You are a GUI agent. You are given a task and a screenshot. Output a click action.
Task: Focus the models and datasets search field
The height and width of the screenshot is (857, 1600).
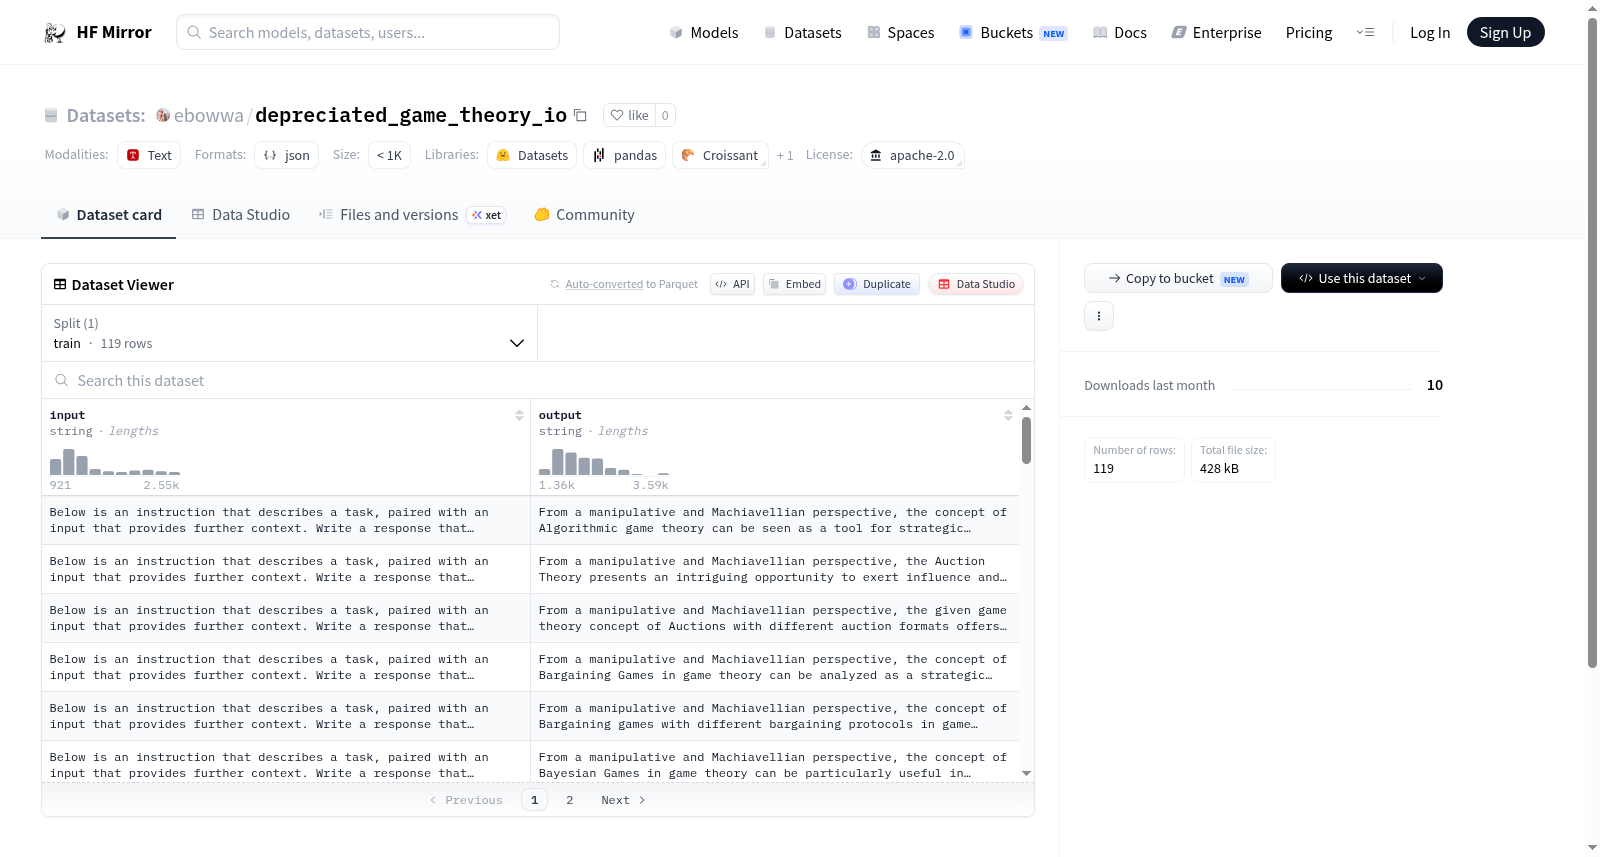pyautogui.click(x=368, y=32)
